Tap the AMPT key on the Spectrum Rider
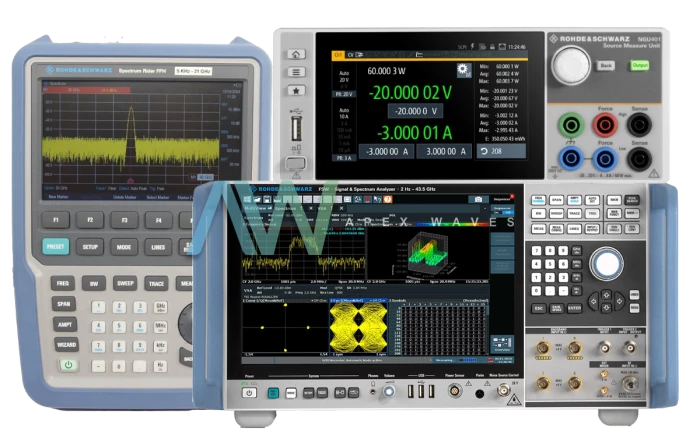Image resolution: width=700 pixels, height=435 pixels. click(x=65, y=325)
